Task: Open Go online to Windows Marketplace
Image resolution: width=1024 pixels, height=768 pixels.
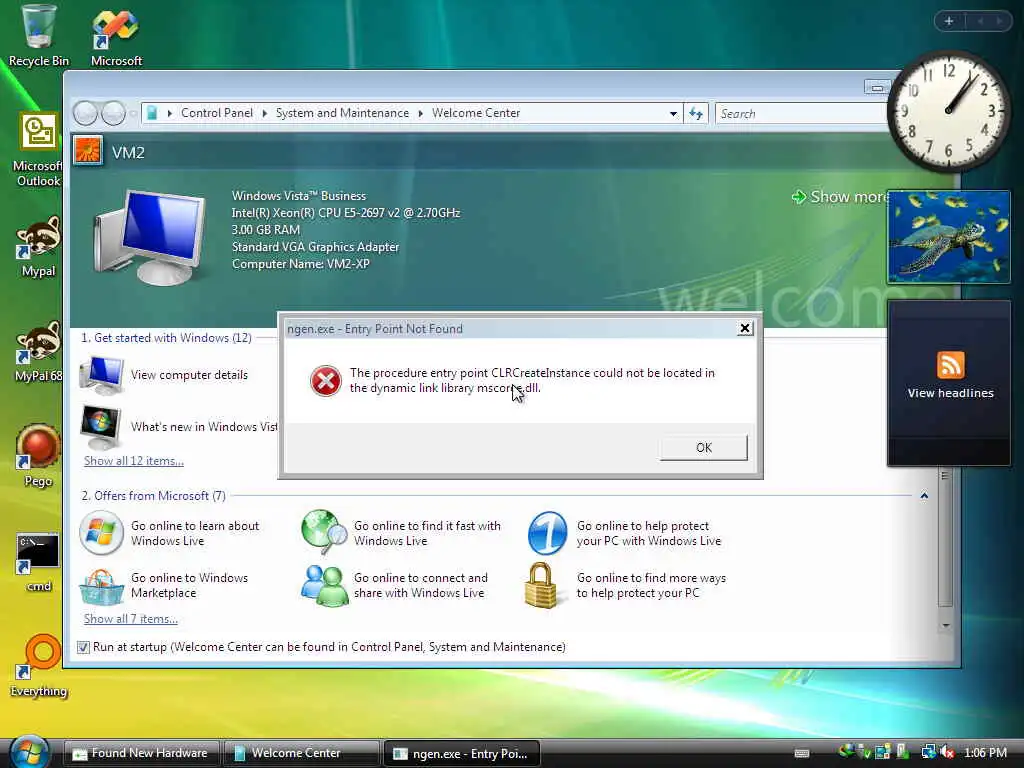Action: pyautogui.click(x=164, y=585)
